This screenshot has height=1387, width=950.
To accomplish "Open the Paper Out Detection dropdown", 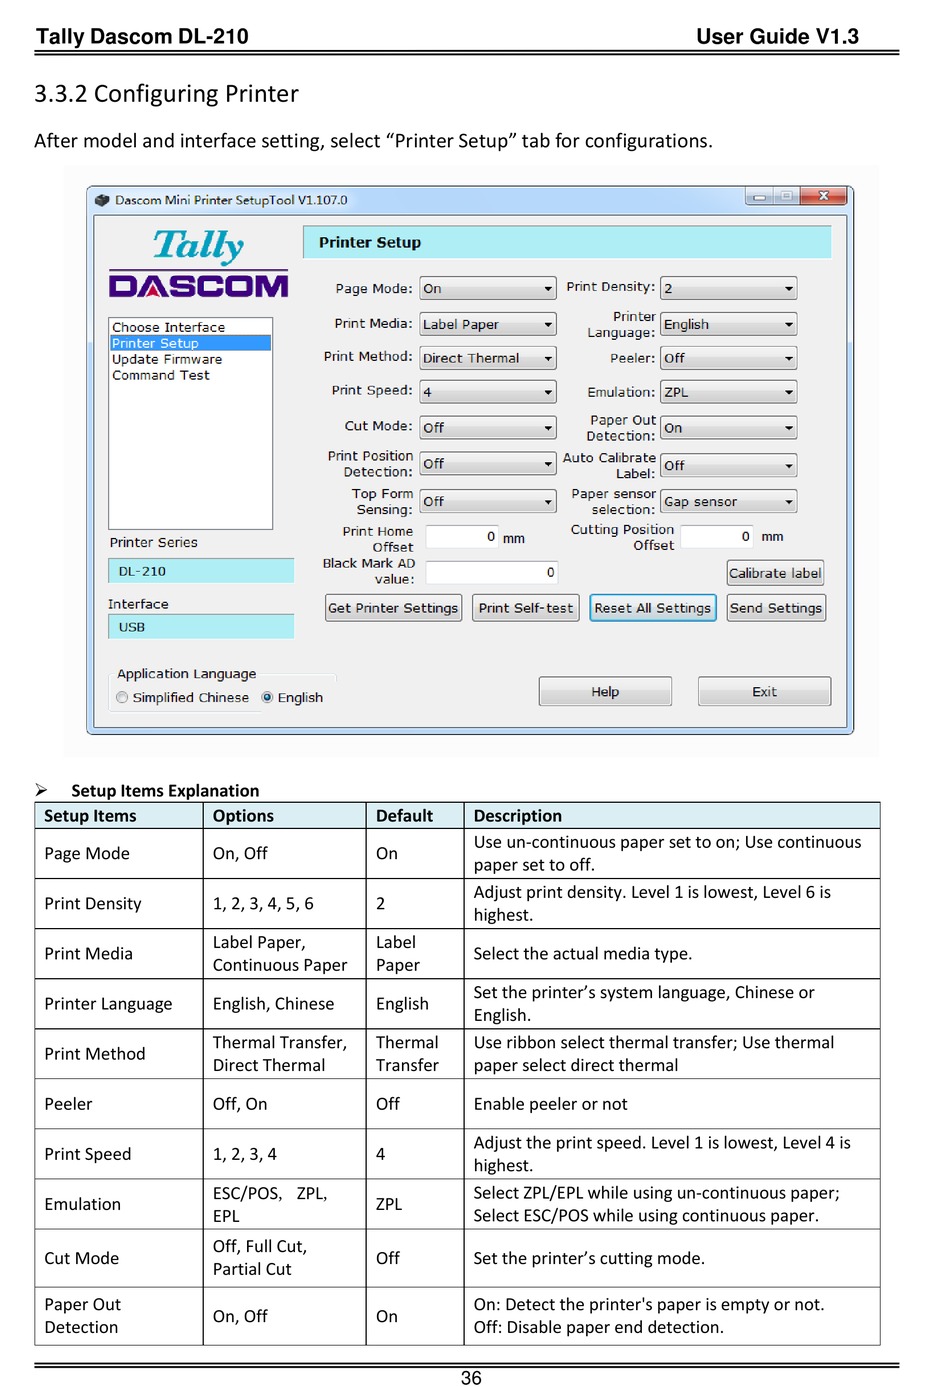I will click(729, 428).
